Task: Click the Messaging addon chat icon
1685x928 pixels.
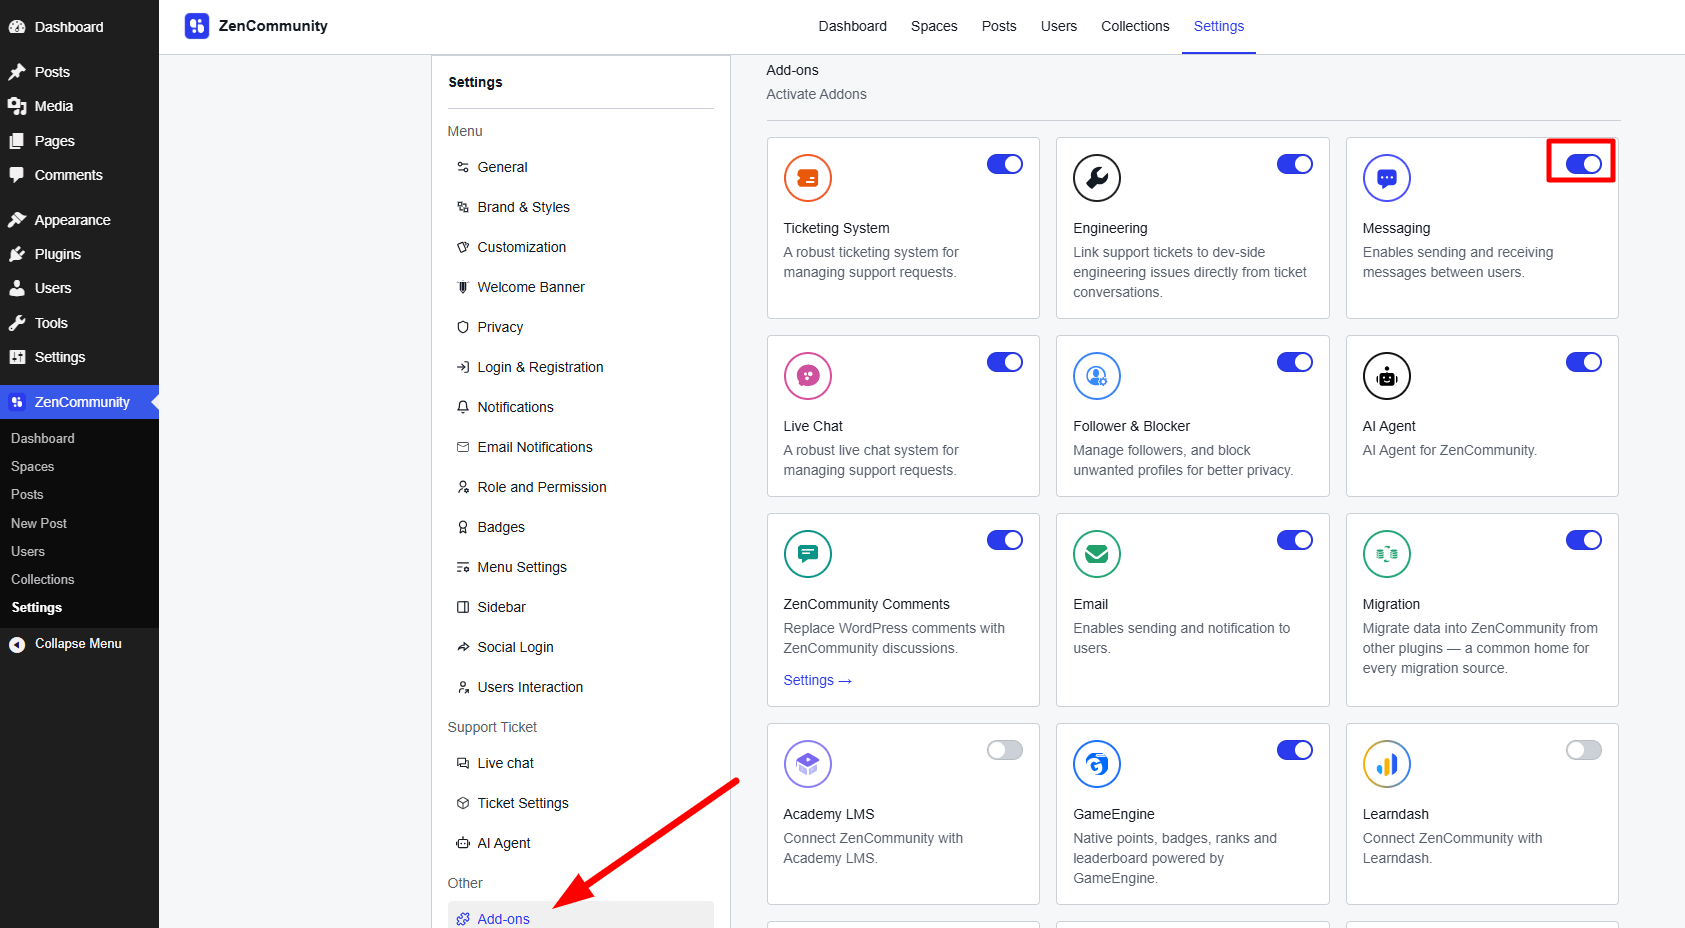Action: [1387, 178]
